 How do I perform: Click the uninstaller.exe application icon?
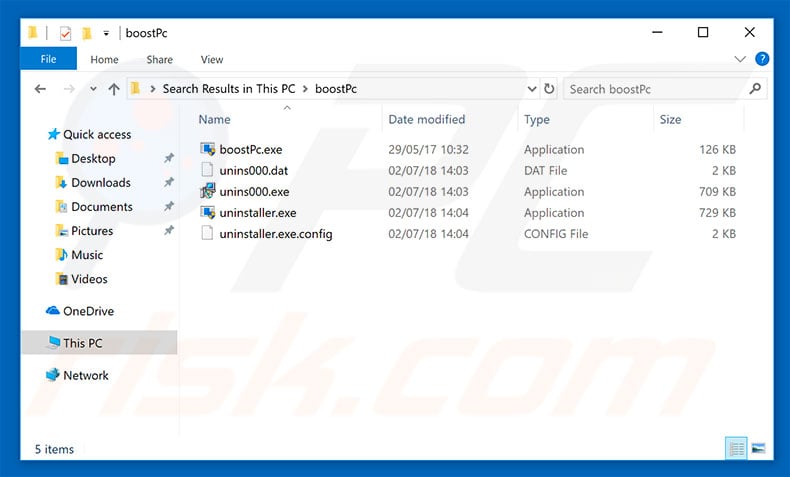[x=208, y=212]
